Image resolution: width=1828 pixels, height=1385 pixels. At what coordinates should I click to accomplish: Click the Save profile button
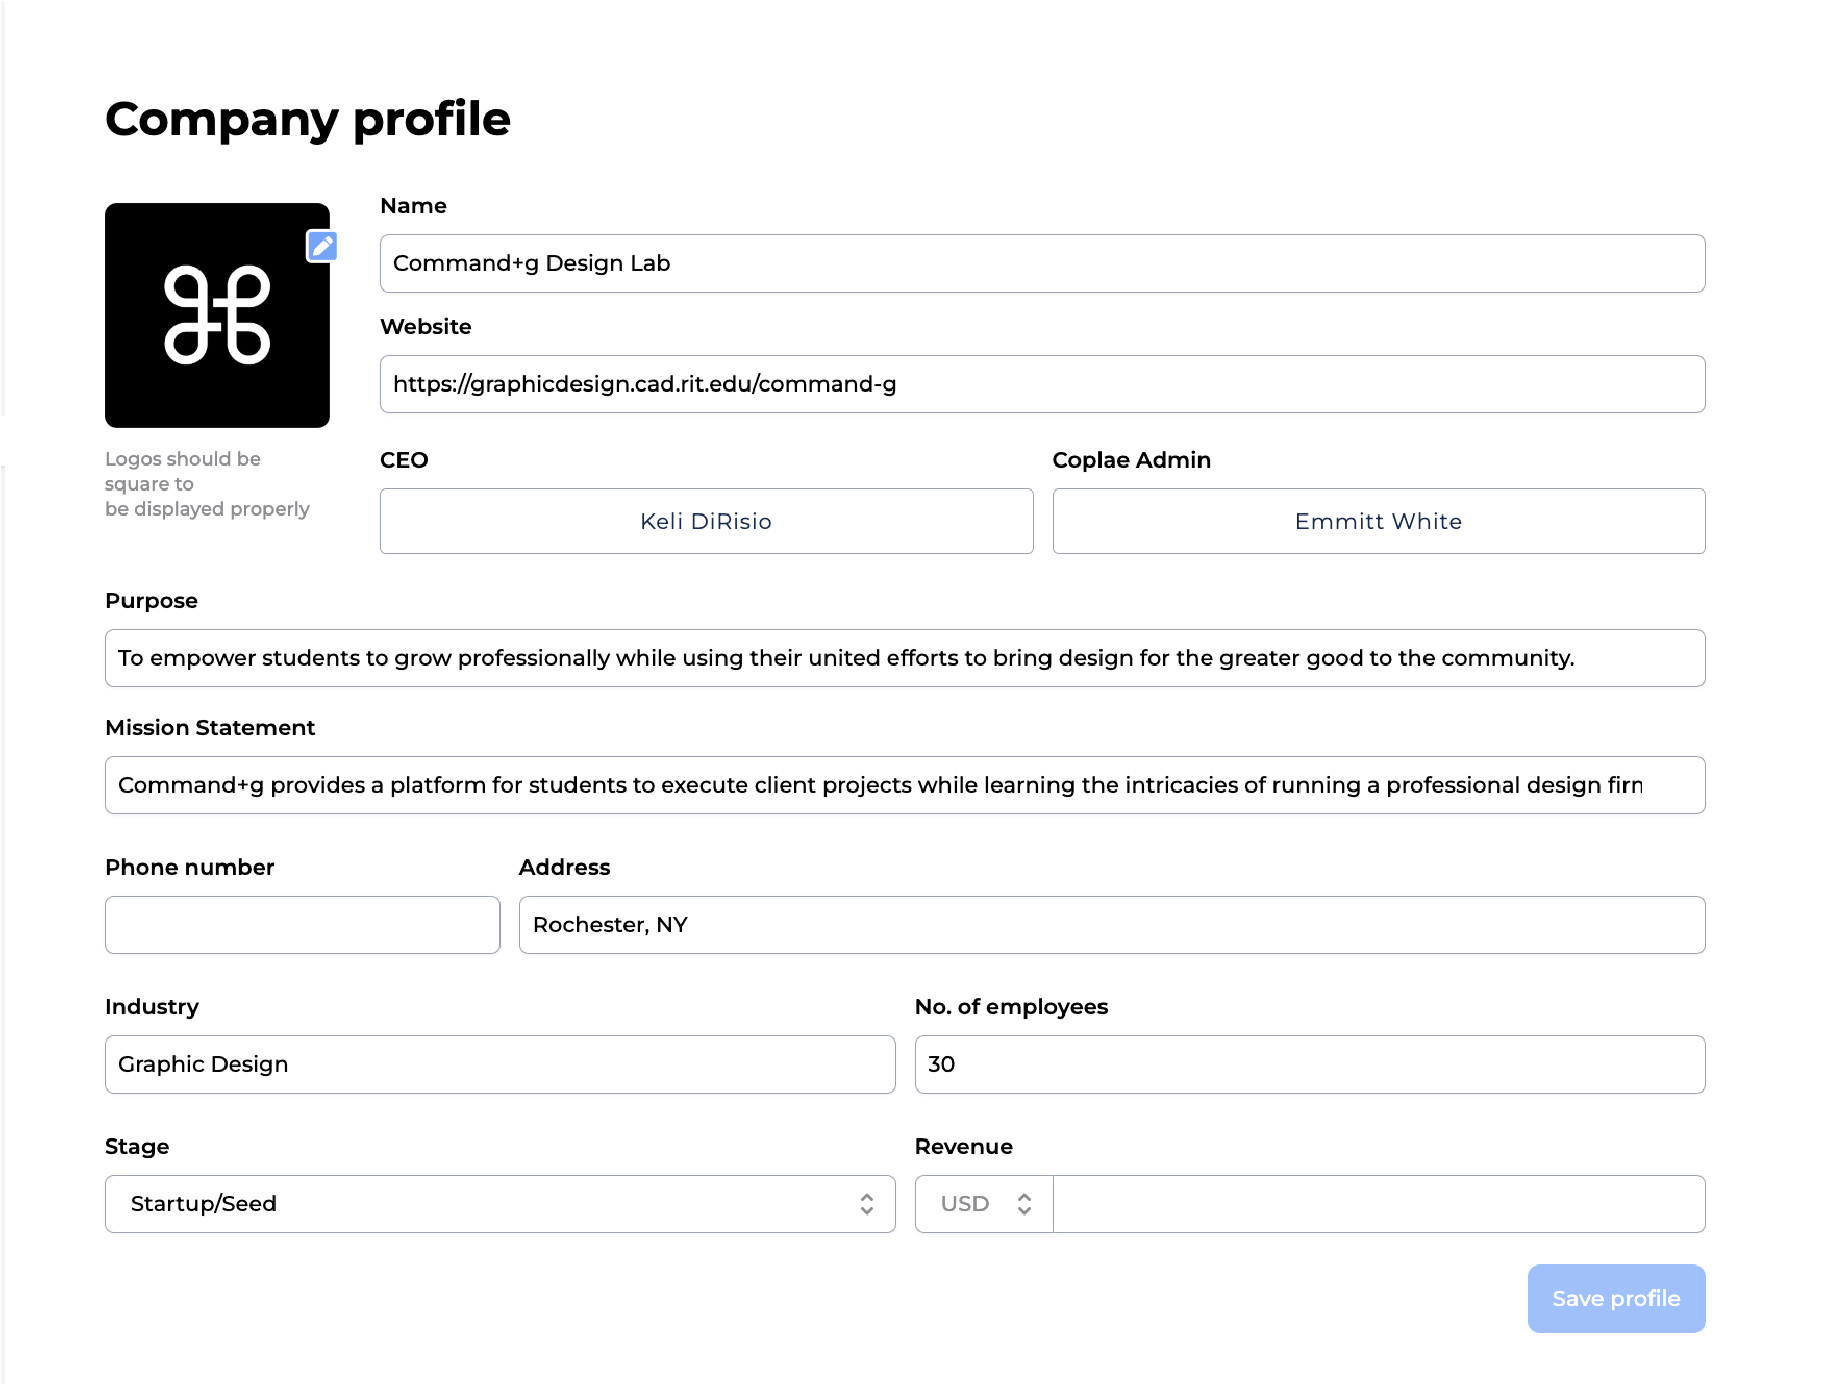tap(1616, 1297)
